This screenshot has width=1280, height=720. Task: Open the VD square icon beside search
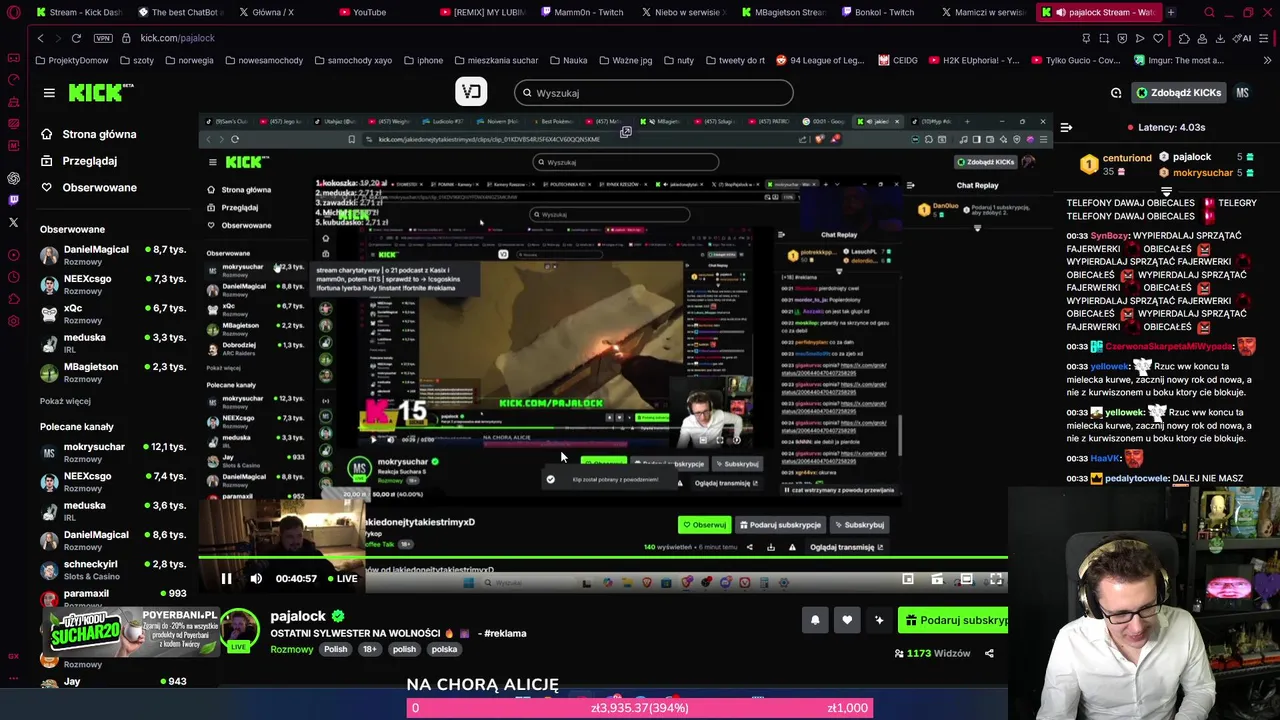click(471, 92)
